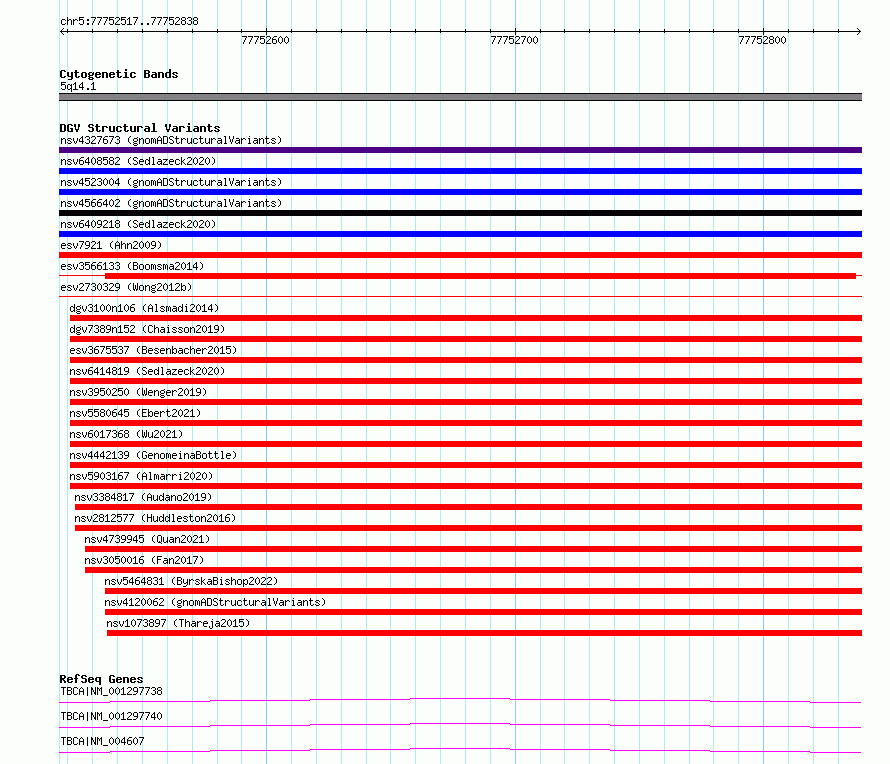Select nsv6414819 (Sedlazeck2020) label
This screenshot has height=764, width=890.
147,371
